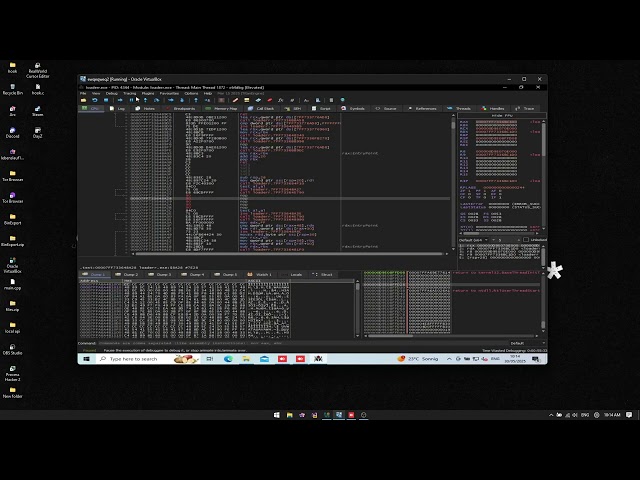Switch to the Log tab
Image resolution: width=640 pixels, height=480 pixels.
click(117, 109)
